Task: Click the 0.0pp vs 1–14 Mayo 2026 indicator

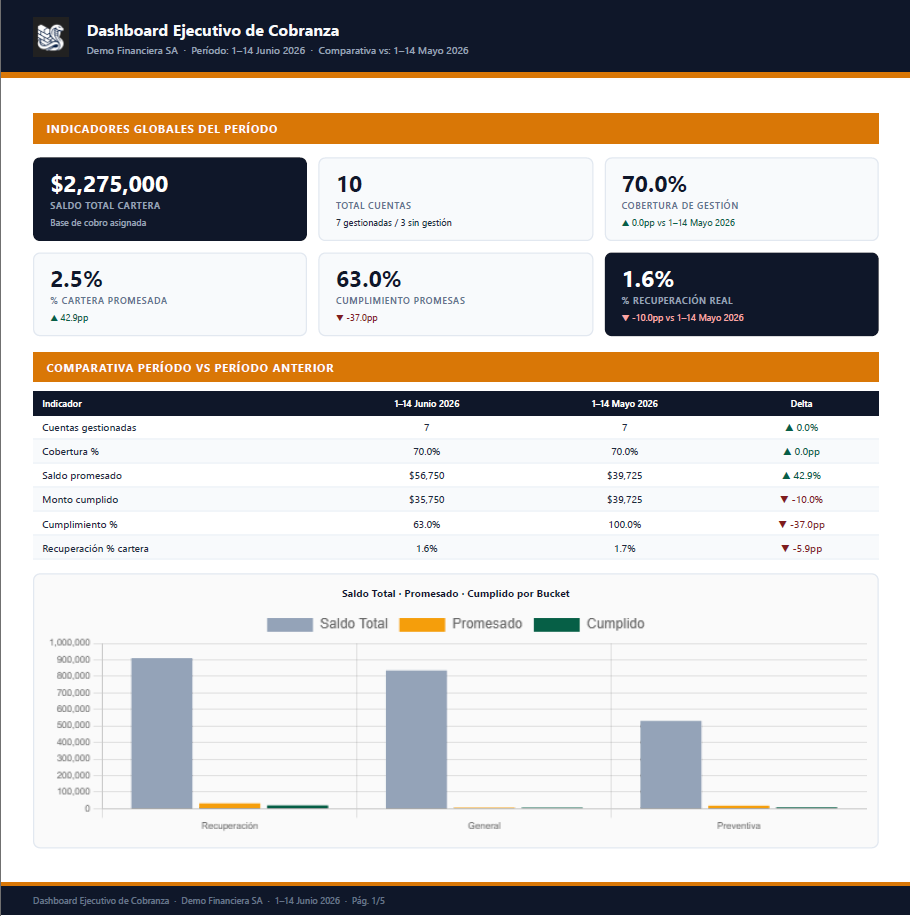Action: (678, 223)
